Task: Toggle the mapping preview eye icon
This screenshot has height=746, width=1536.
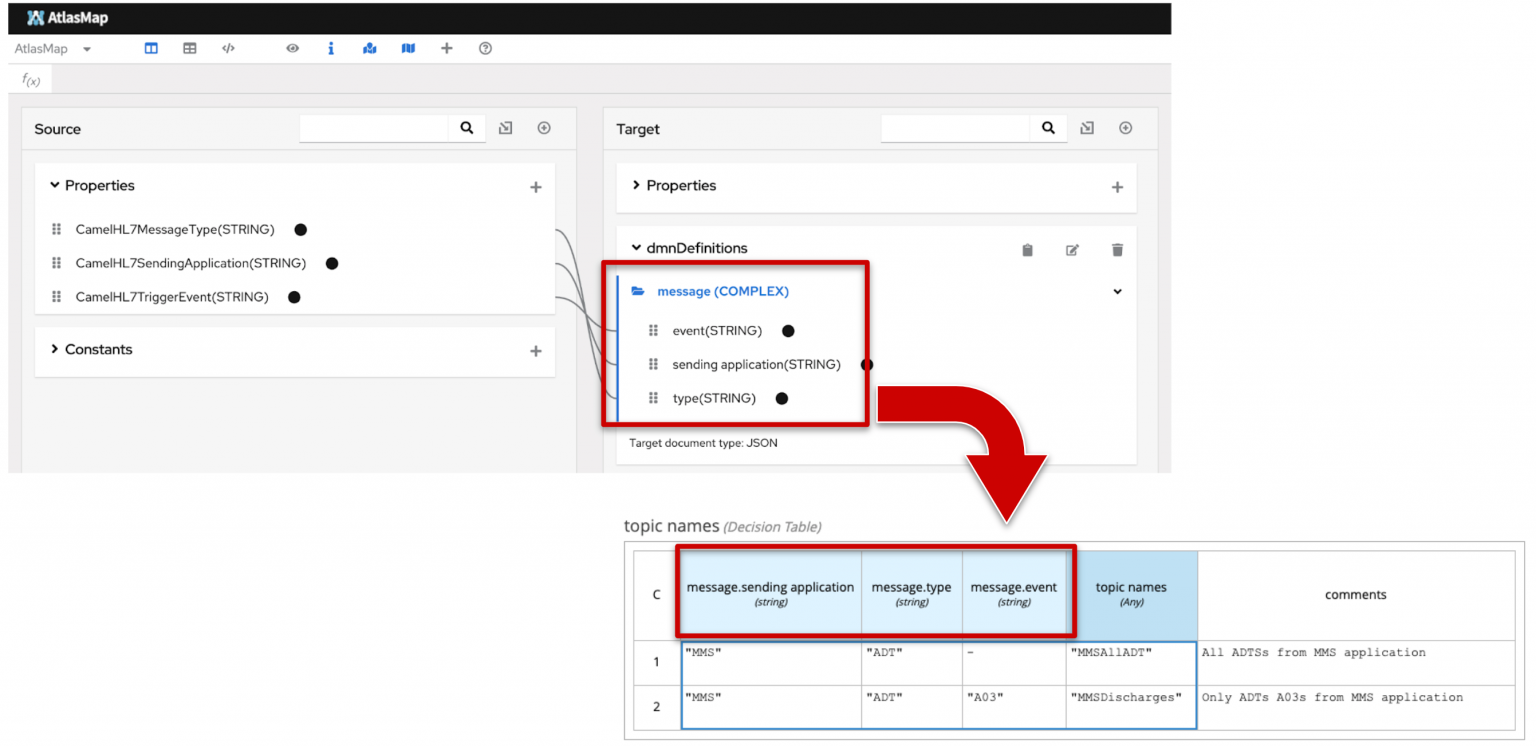Action: click(292, 48)
